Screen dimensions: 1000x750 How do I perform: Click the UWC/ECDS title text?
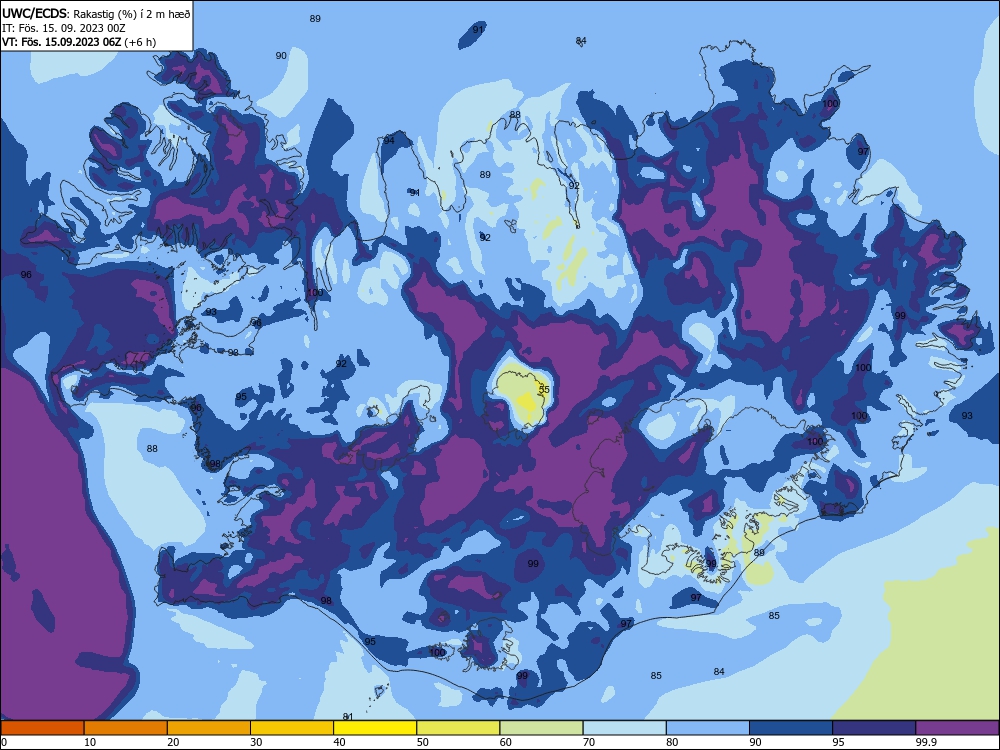click(34, 13)
